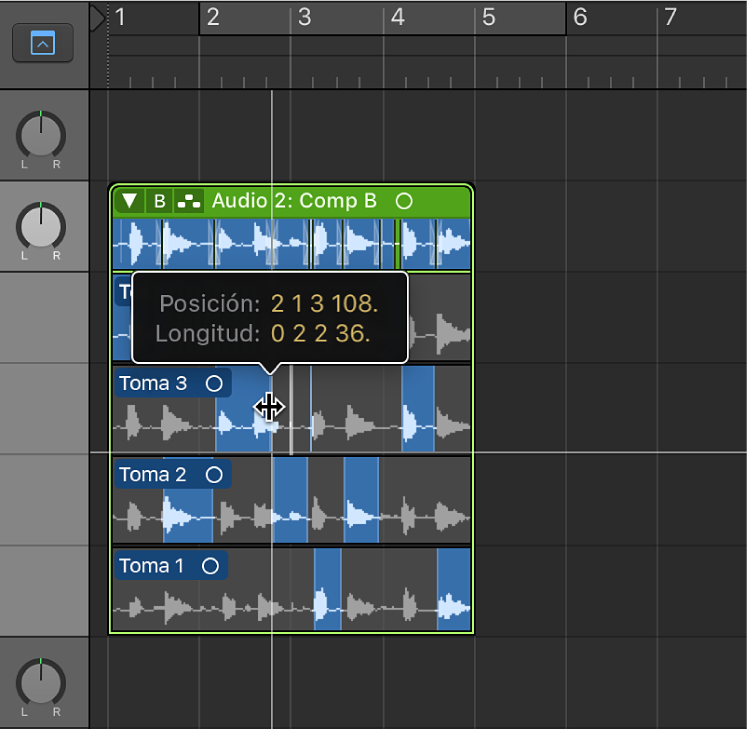Viewport: 747px width, 729px height.
Task: Open the take folder B pop-up menu
Action: coord(159,201)
